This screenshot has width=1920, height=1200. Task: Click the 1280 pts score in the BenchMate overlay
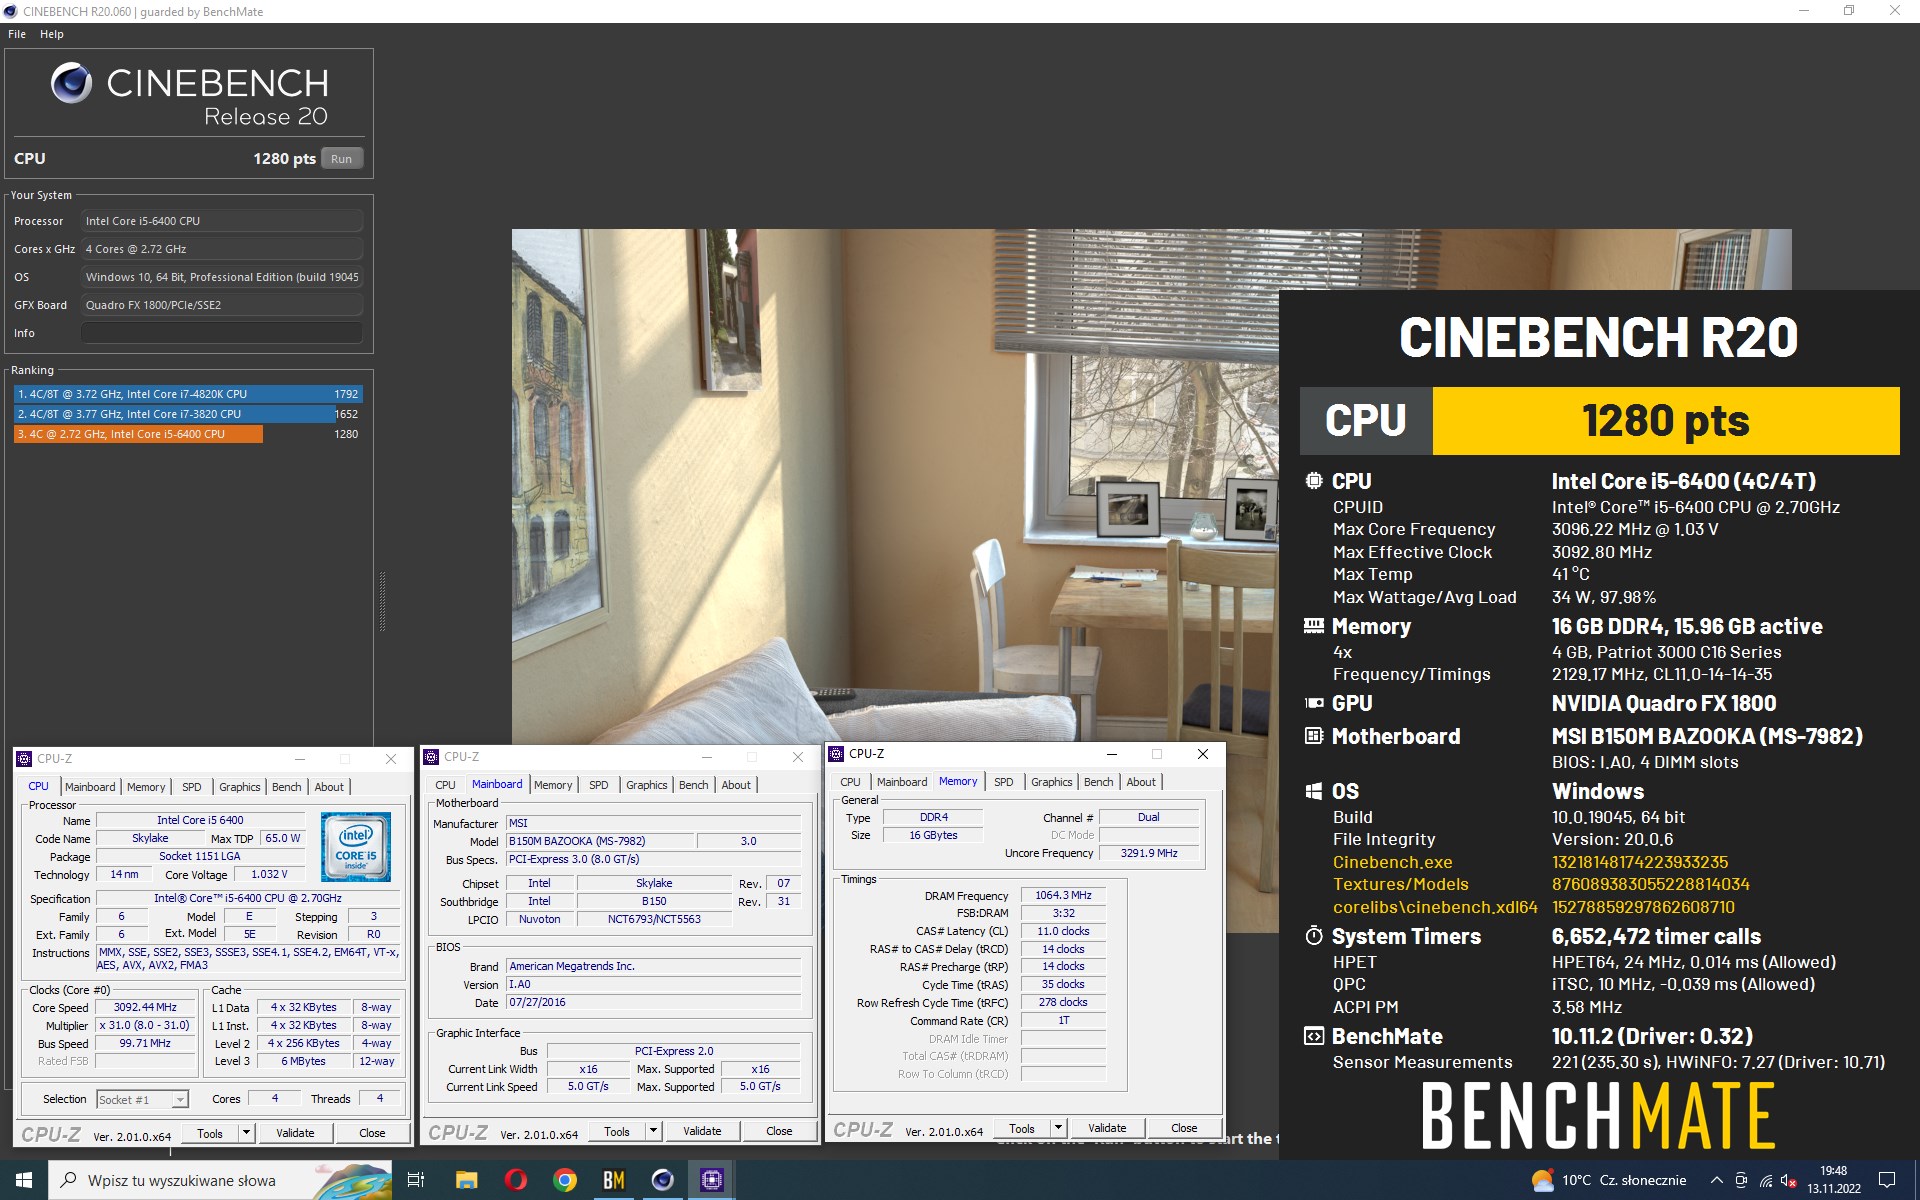1666,421
